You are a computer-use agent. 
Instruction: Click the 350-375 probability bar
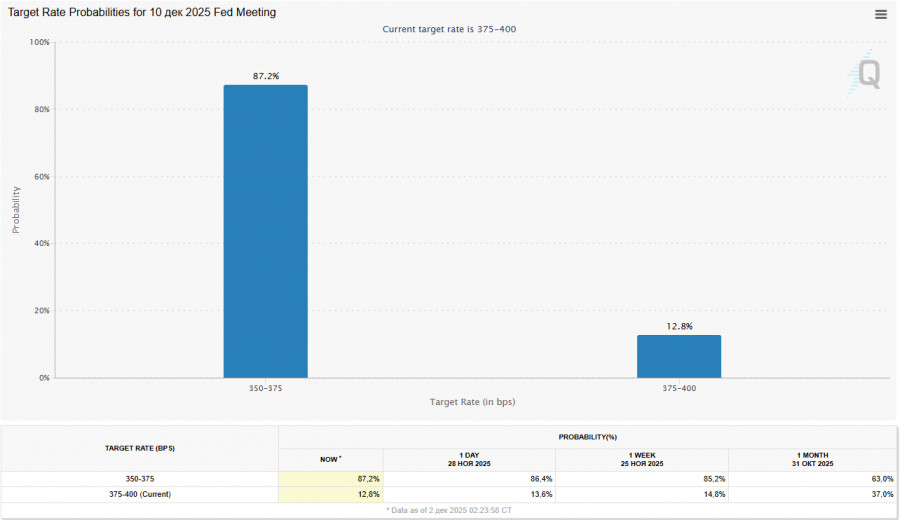coord(265,231)
